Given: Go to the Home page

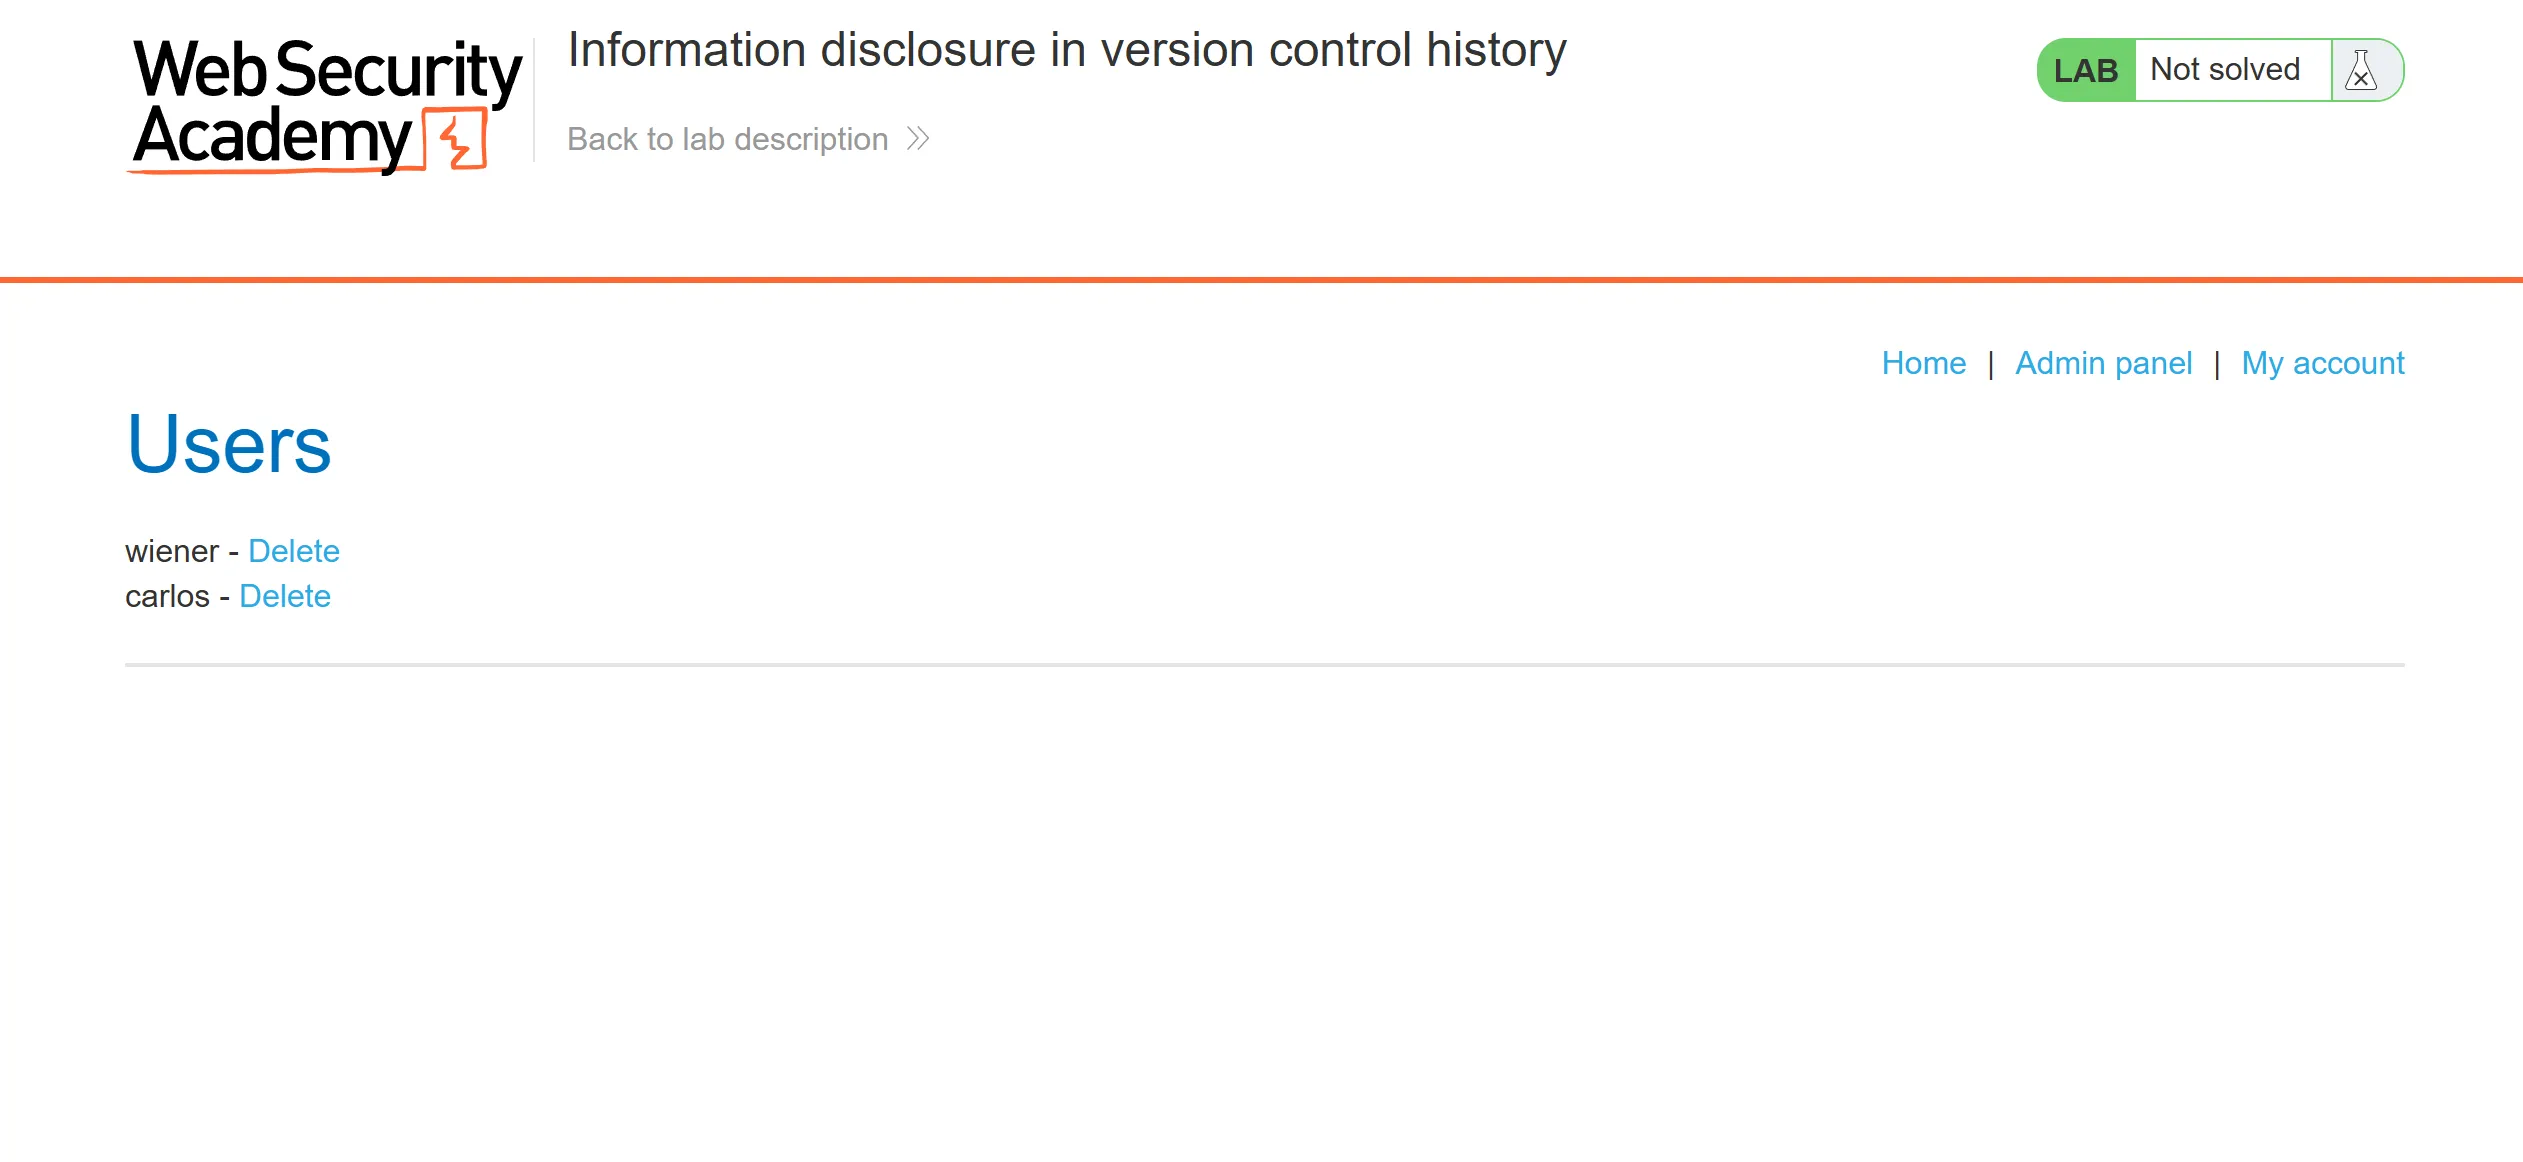Looking at the screenshot, I should 1923,363.
